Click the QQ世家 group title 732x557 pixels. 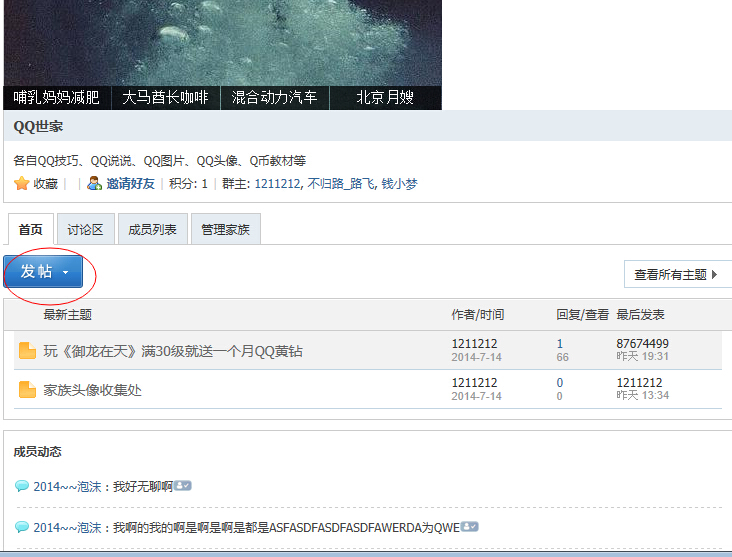coord(38,127)
